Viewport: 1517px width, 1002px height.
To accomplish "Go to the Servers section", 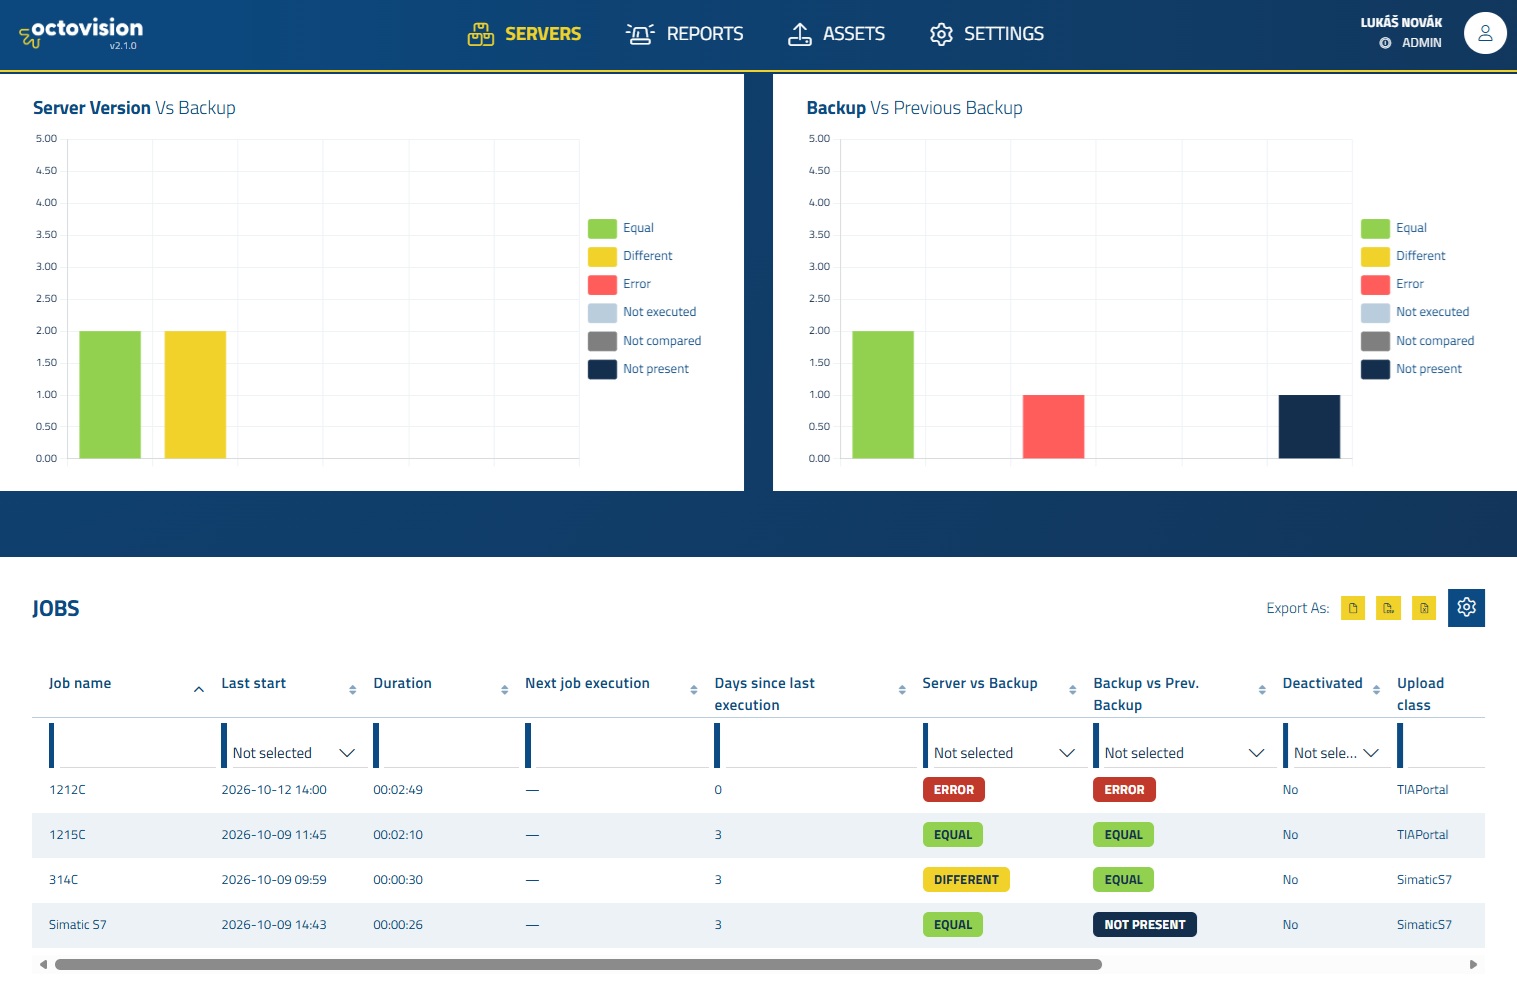I will tap(524, 34).
